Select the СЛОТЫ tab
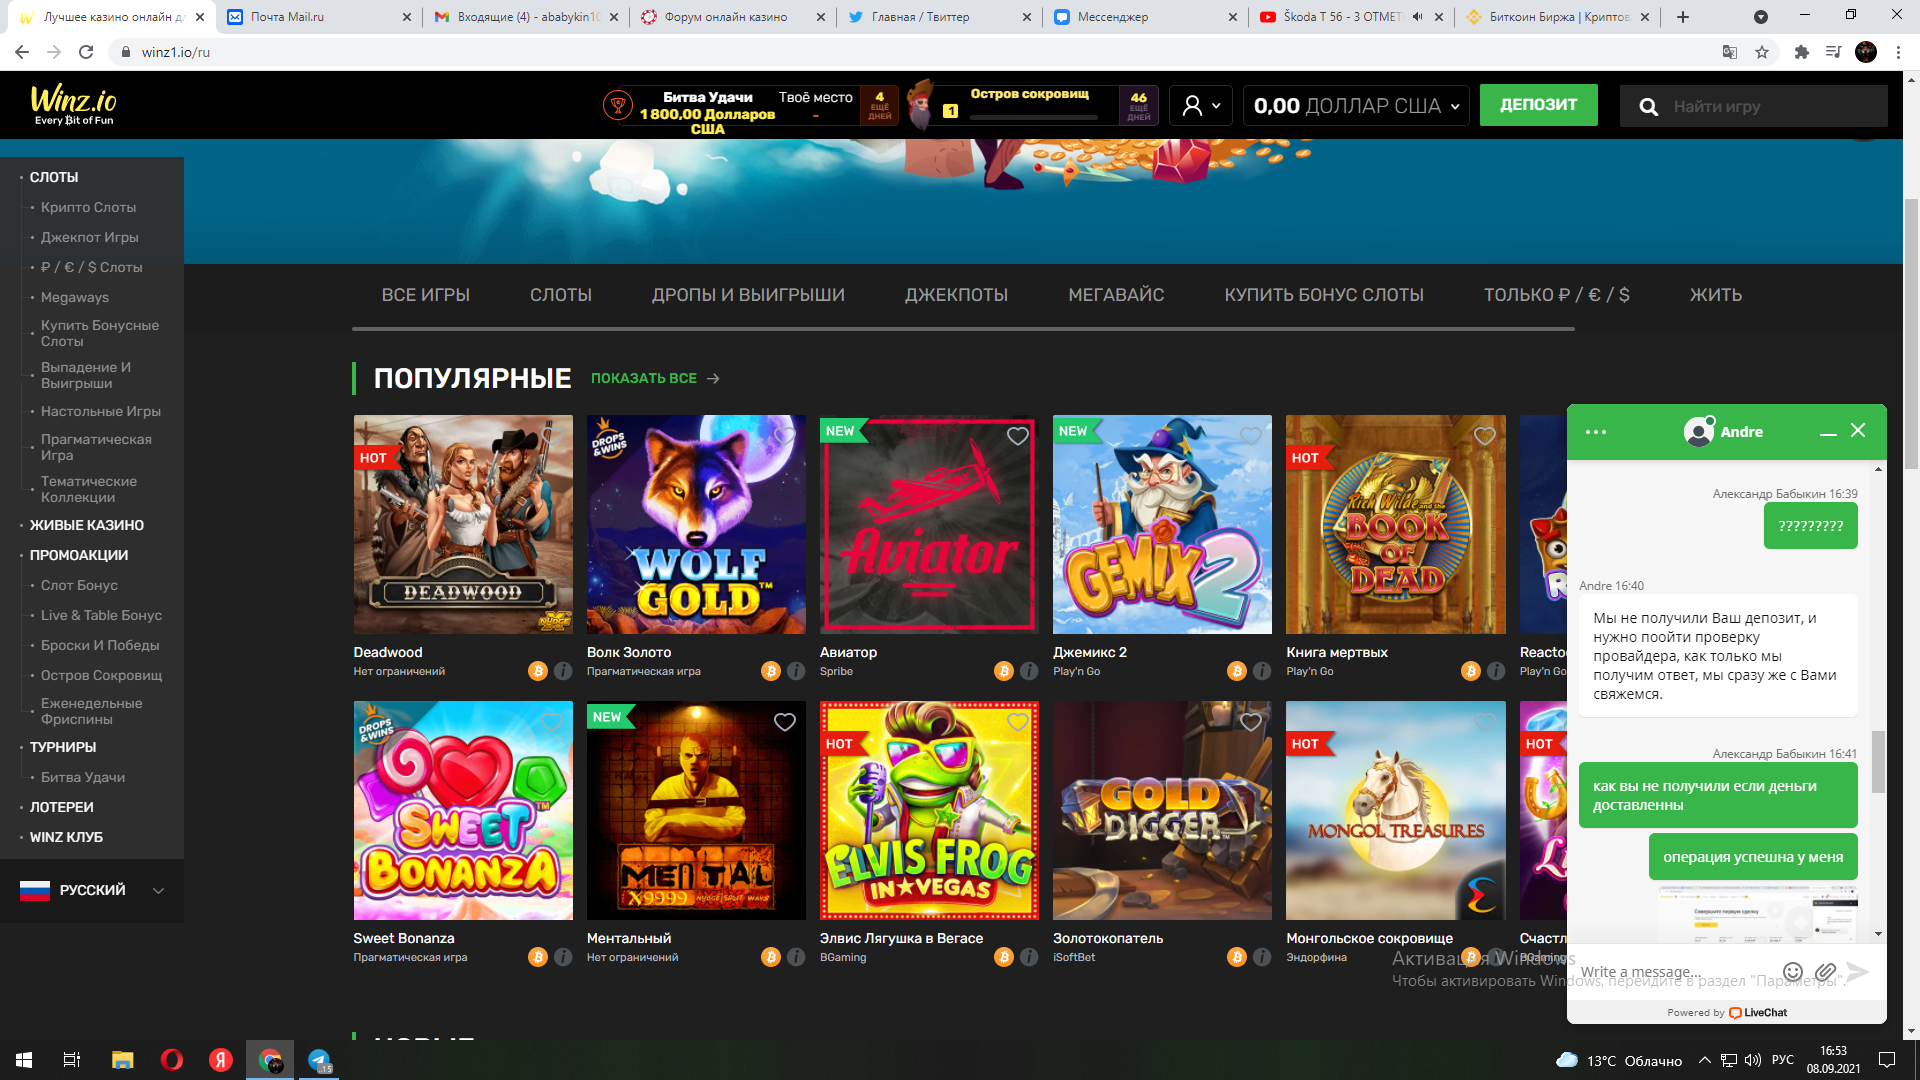The image size is (1920, 1080). [561, 295]
